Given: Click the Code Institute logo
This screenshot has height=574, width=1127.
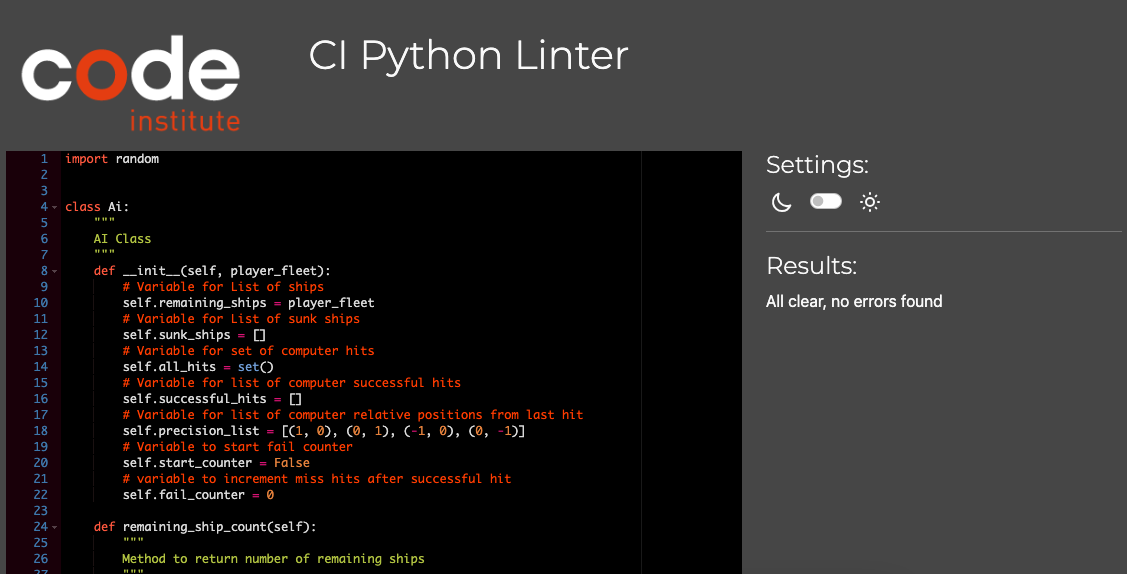Looking at the screenshot, I should pos(130,81).
